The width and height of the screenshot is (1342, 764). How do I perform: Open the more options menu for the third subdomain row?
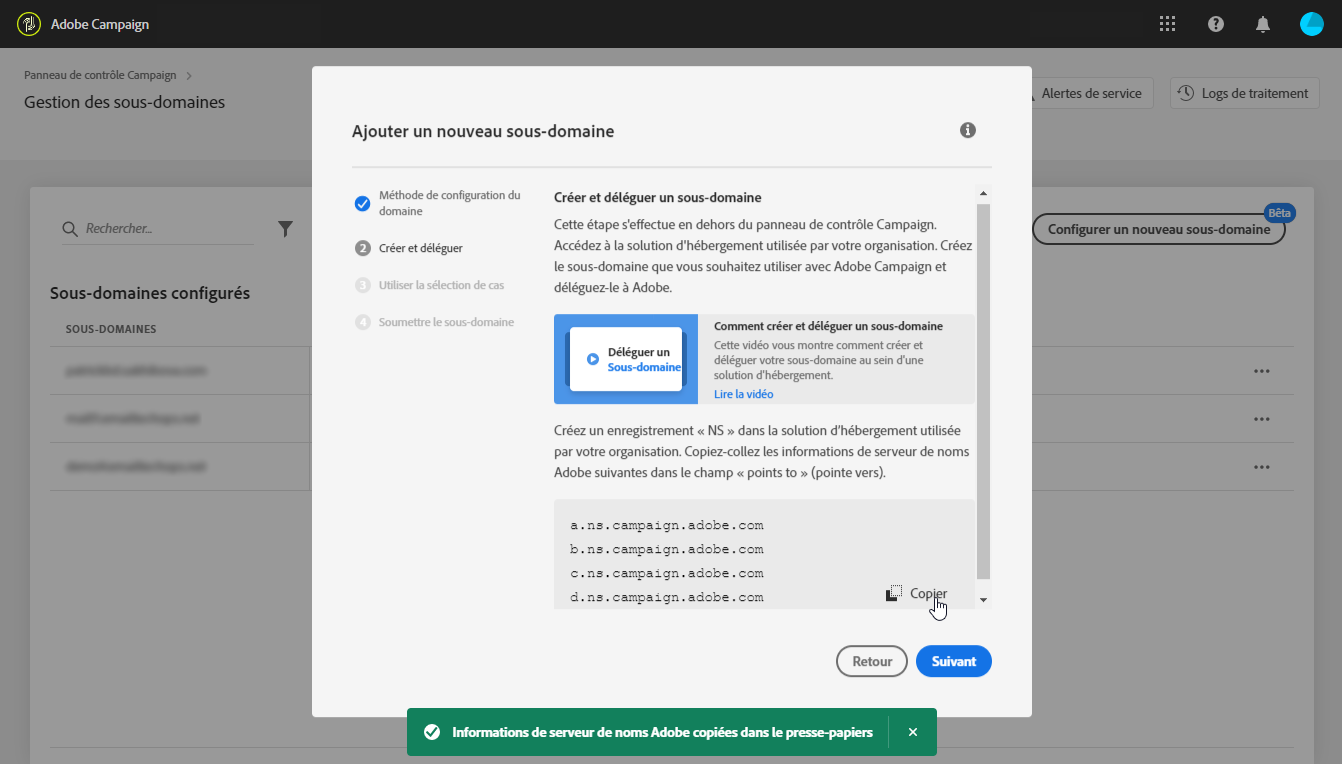(x=1262, y=467)
